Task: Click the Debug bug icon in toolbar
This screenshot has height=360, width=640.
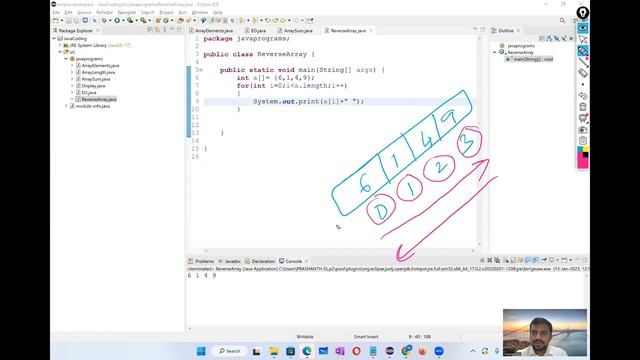Action: pyautogui.click(x=104, y=20)
